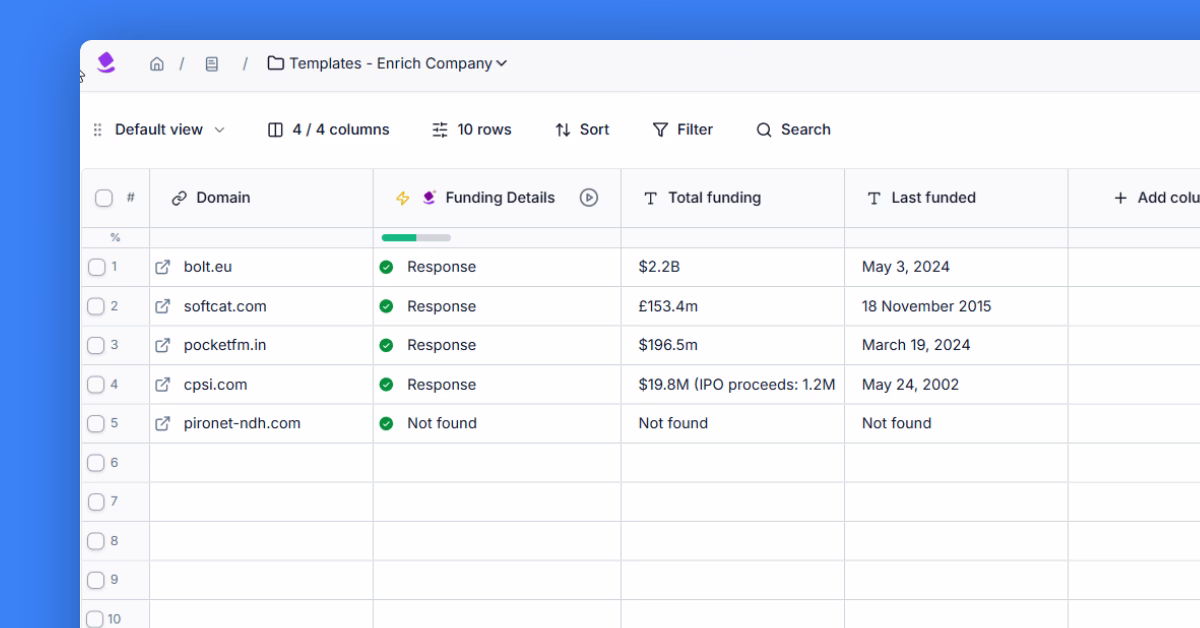Open Templates - Enrich Company dropdown
This screenshot has height=628, width=1200.
(388, 63)
